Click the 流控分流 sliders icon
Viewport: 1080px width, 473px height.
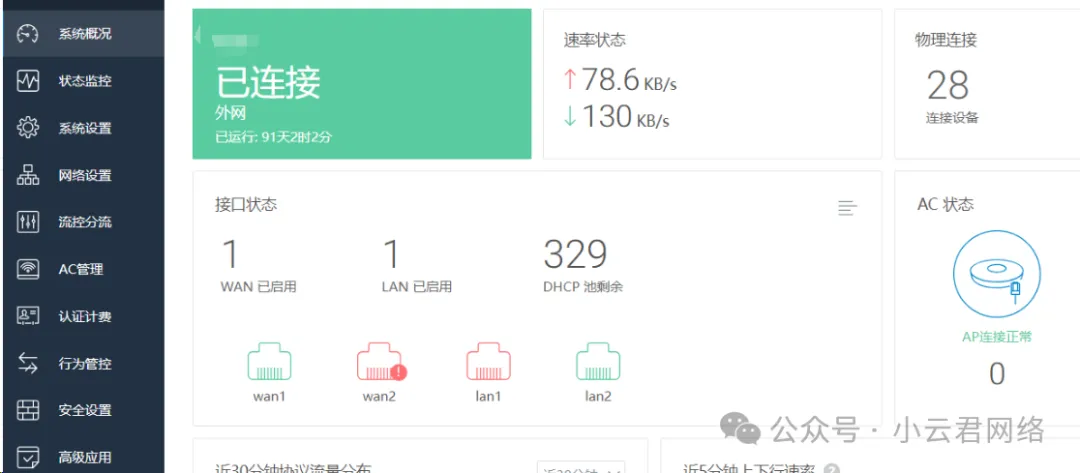pyautogui.click(x=28, y=222)
